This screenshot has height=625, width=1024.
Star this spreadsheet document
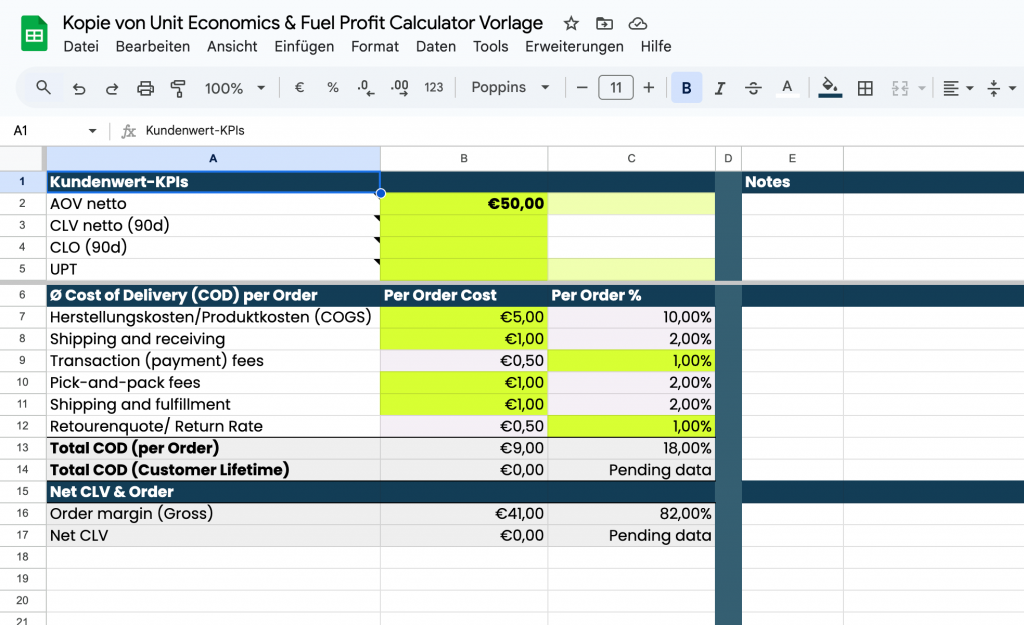coord(571,23)
